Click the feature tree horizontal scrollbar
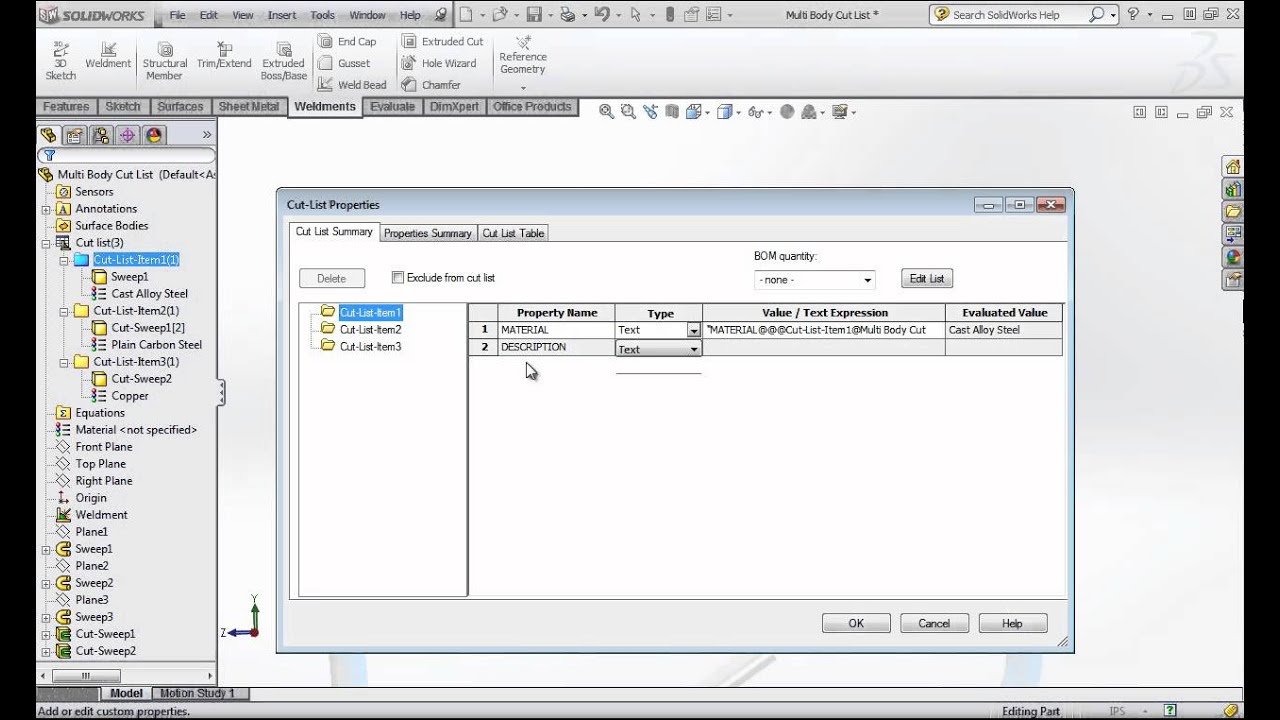The image size is (1280, 720). click(x=125, y=676)
